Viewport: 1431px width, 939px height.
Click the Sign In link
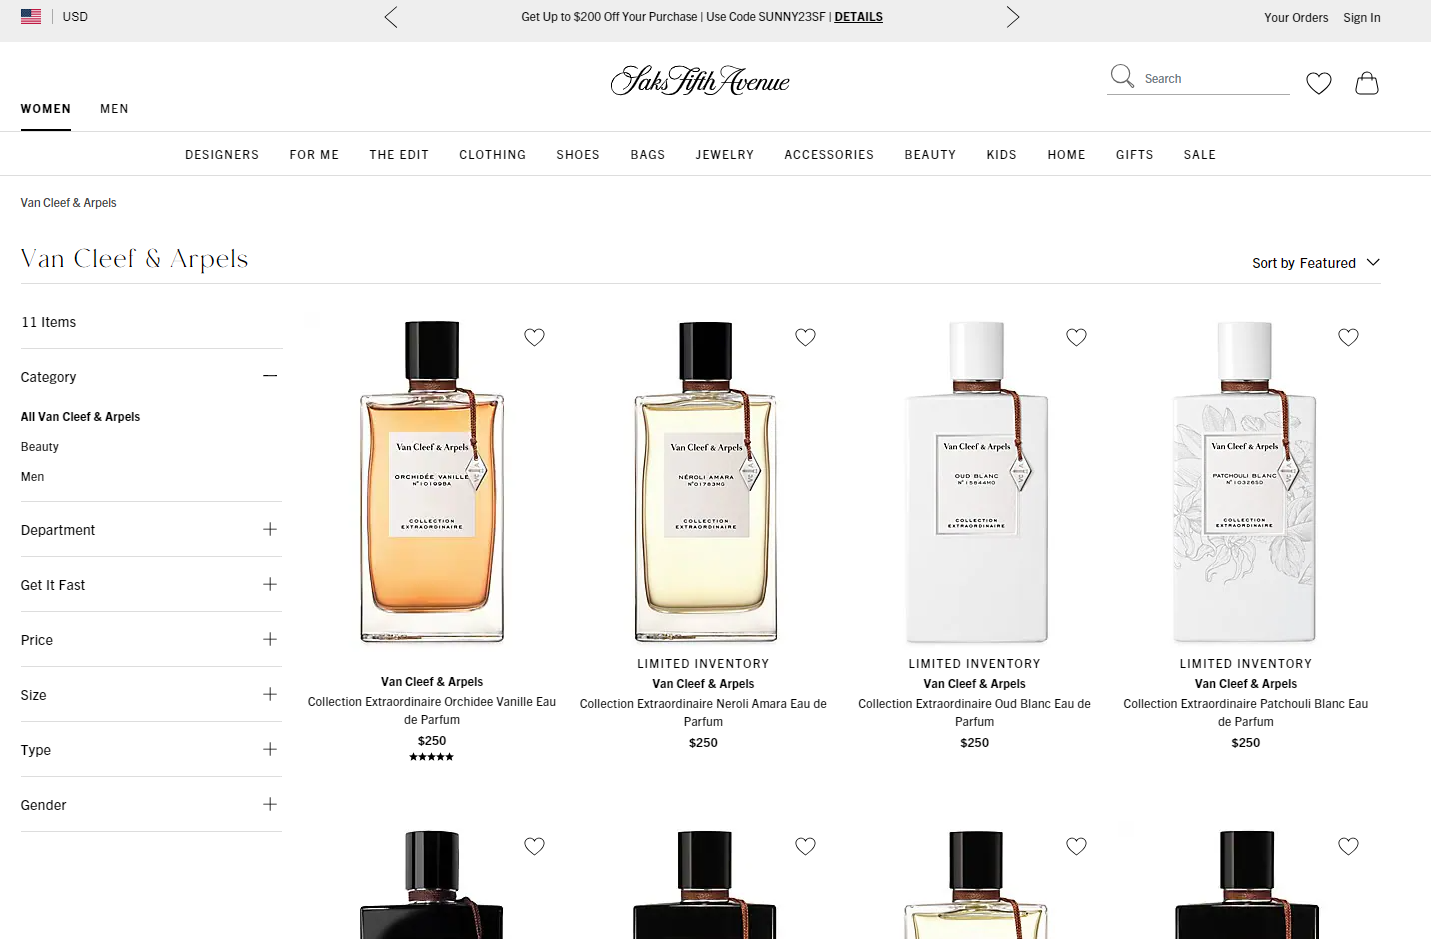1362,18
